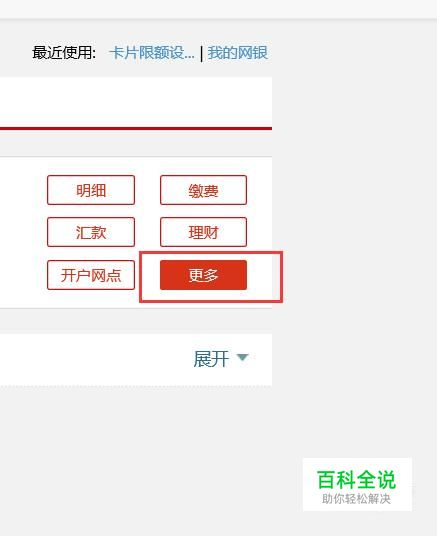437x536 pixels.
Task: Click the white header strip at top
Action: 218,9
